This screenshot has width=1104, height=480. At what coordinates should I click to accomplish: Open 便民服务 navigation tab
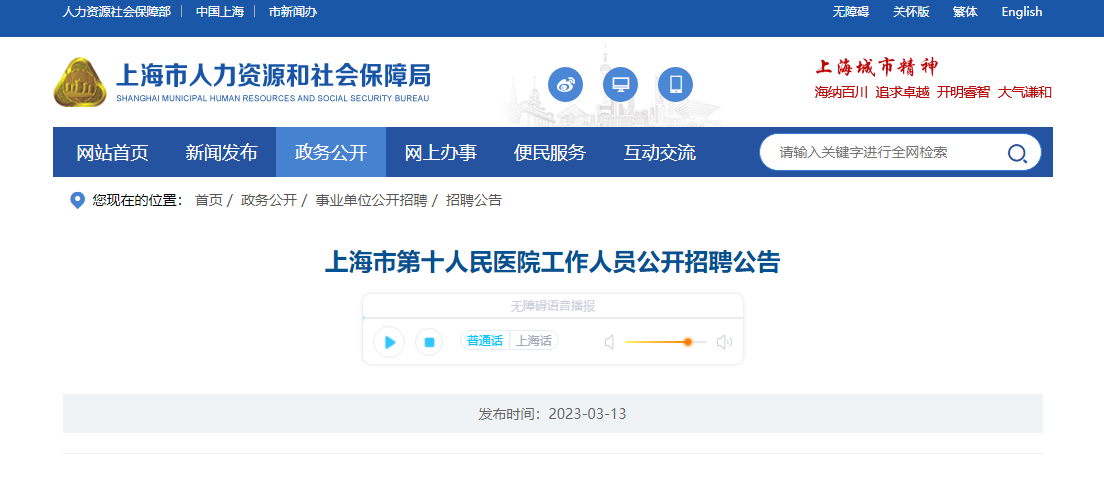coord(550,153)
